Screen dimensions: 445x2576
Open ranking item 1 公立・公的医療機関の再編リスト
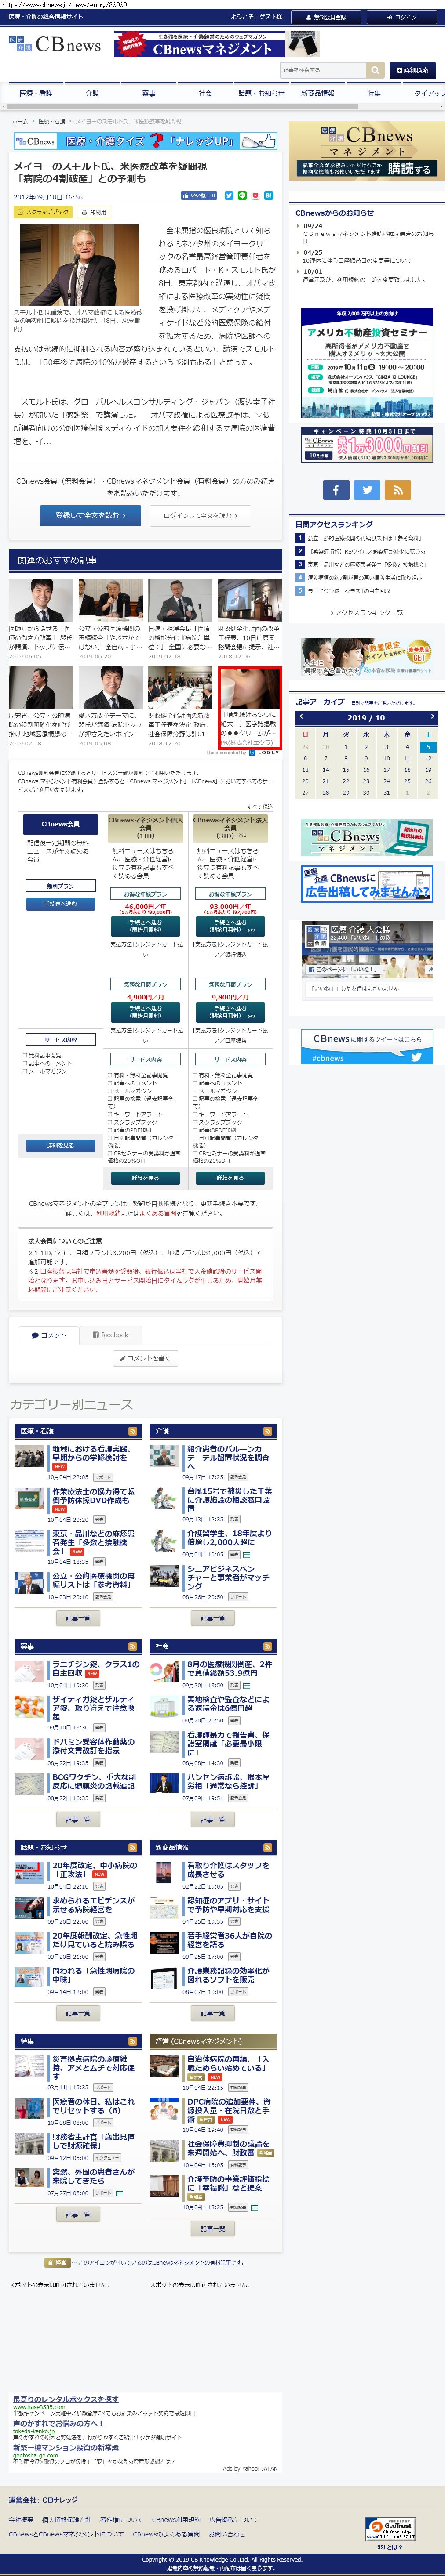[366, 538]
